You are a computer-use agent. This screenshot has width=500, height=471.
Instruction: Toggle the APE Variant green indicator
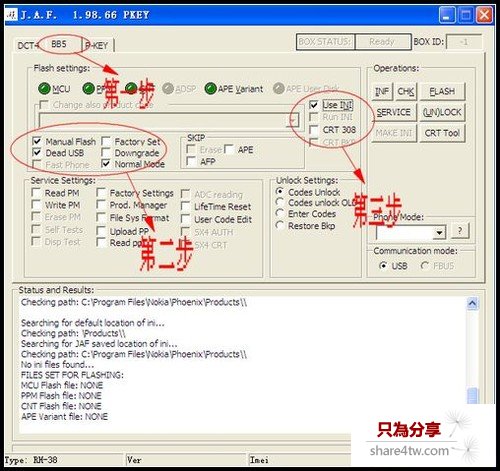pyautogui.click(x=211, y=89)
